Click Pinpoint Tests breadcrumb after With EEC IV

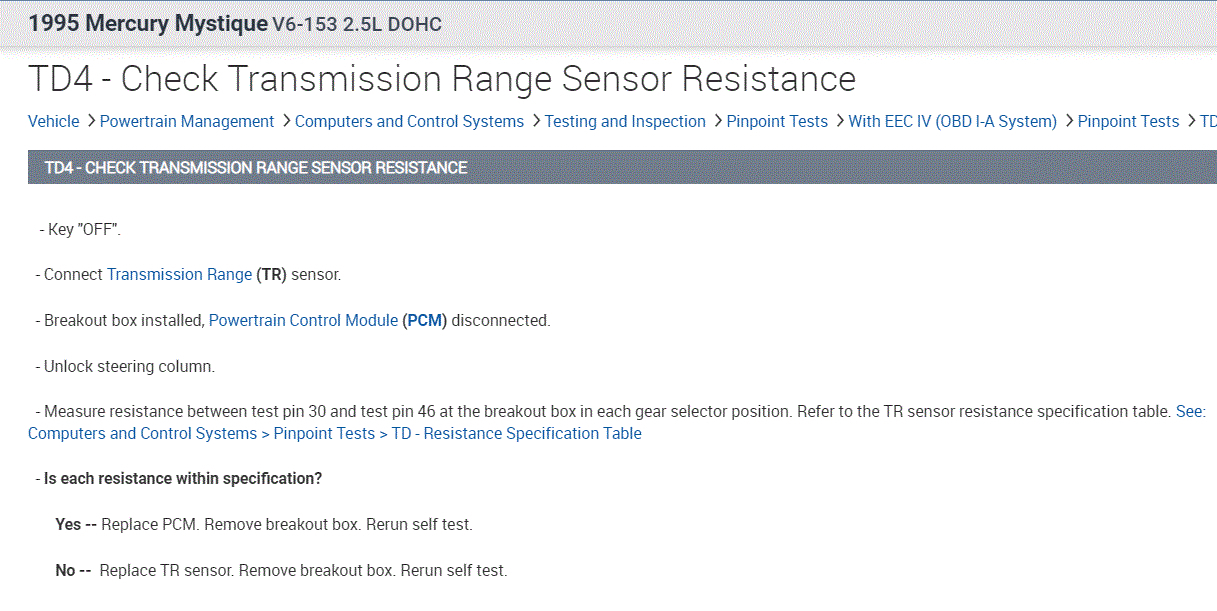(x=1128, y=121)
